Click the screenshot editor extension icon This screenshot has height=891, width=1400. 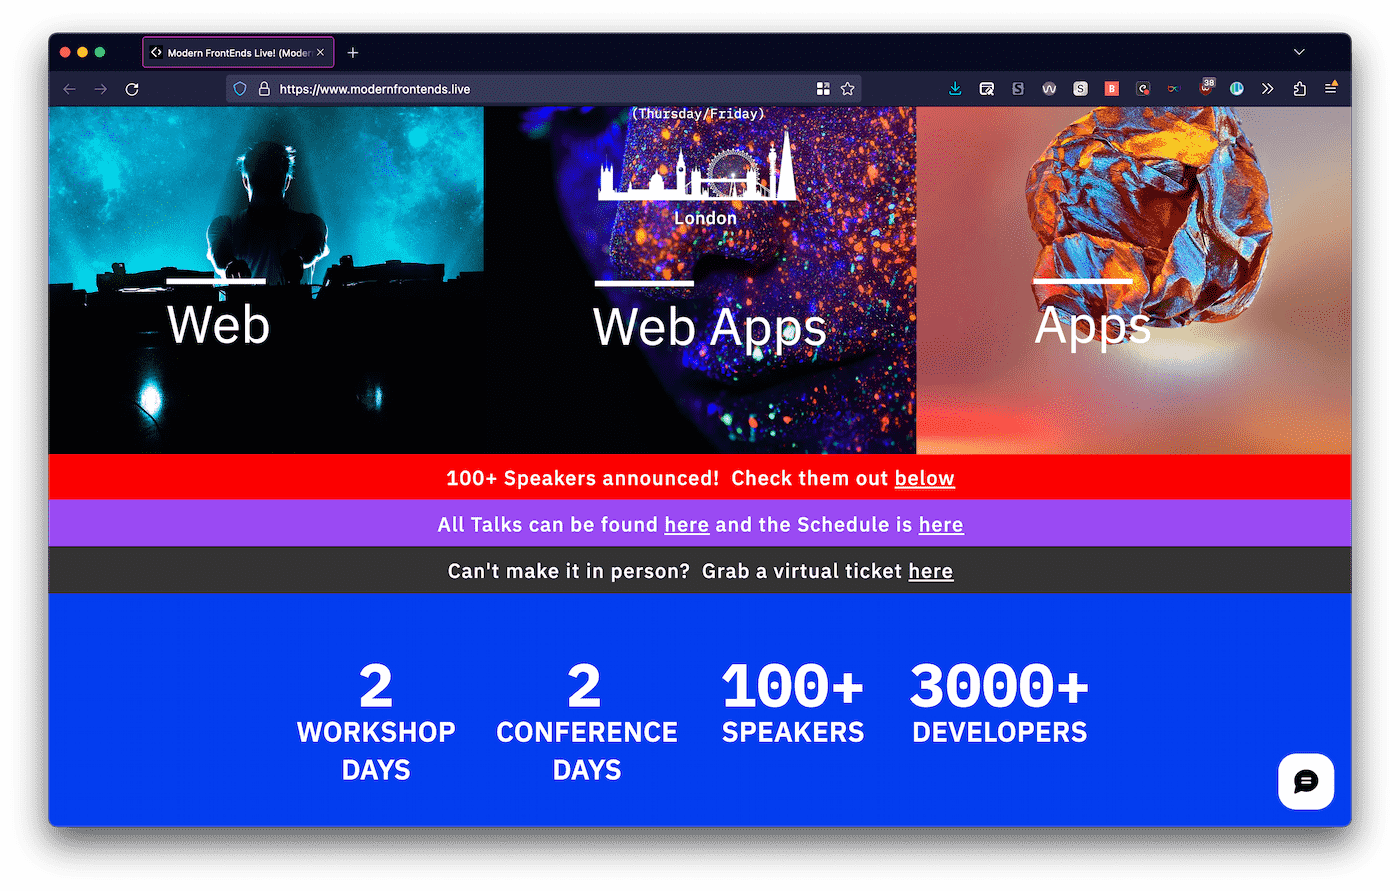click(987, 88)
